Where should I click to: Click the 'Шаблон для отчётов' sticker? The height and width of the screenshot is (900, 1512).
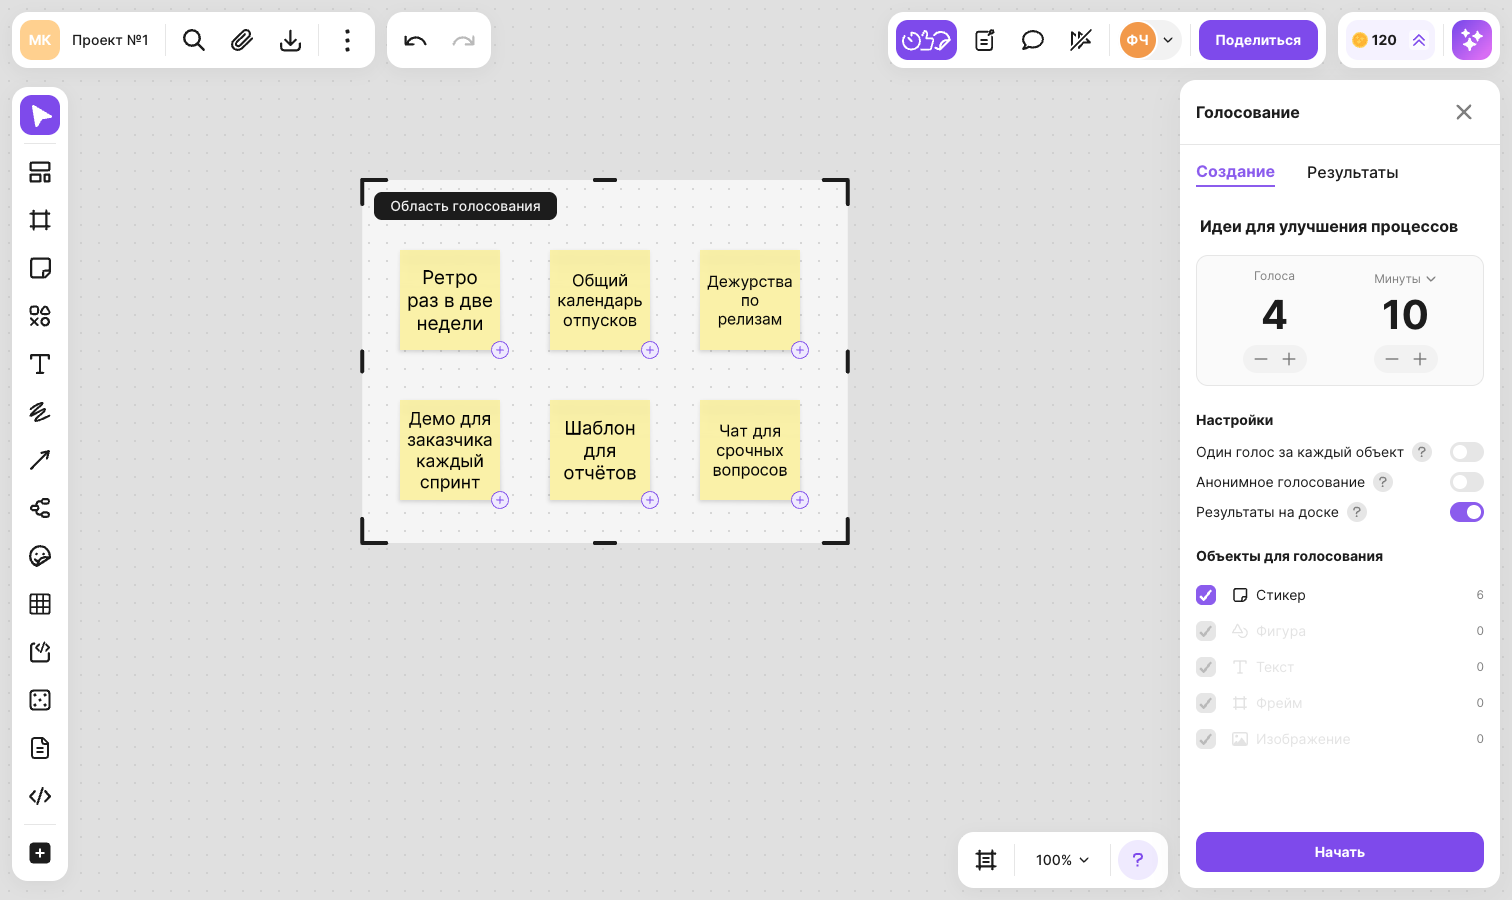coord(600,450)
